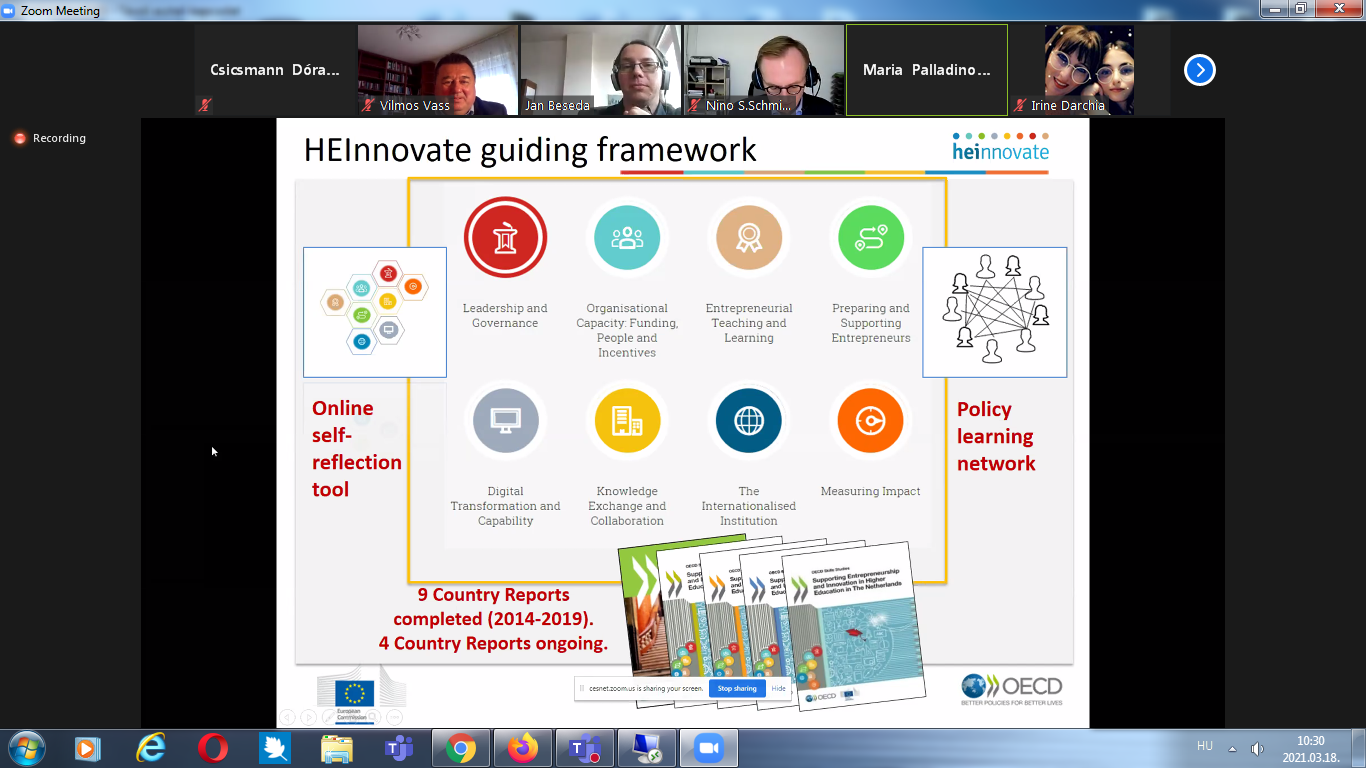The height and width of the screenshot is (768, 1366).
Task: Click the Digital Transformation and Capability icon
Action: pyautogui.click(x=505, y=421)
